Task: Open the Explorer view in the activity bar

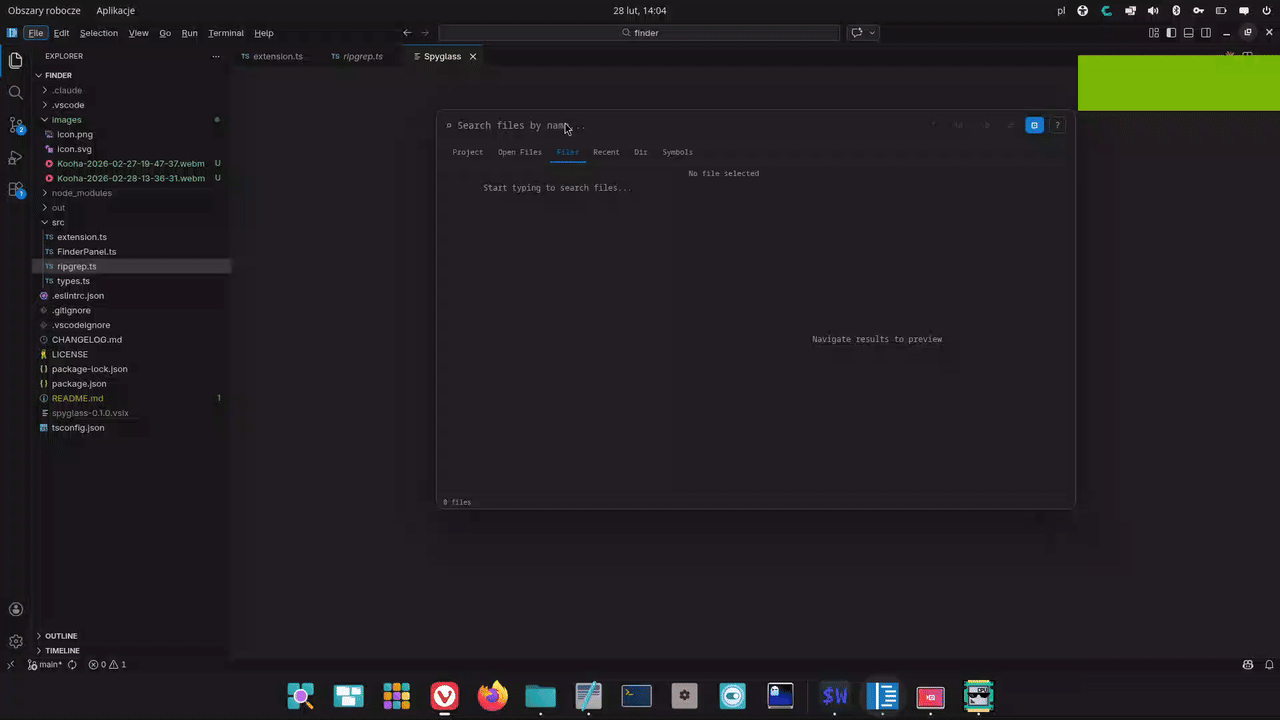Action: click(15, 60)
